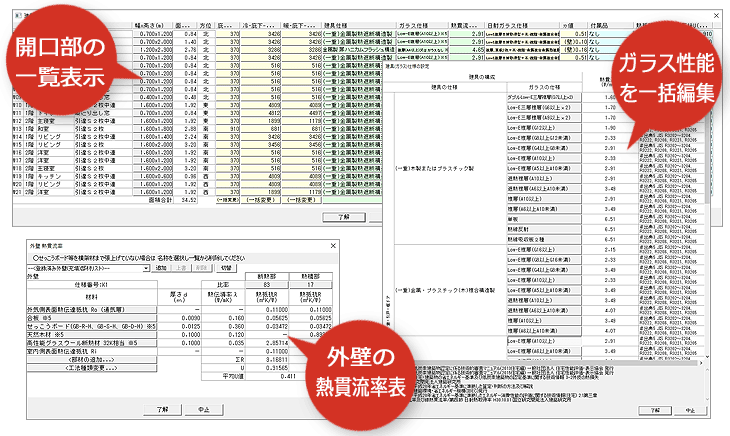Select 熱線反射 glass spec button

pyautogui.click(x=544, y=229)
